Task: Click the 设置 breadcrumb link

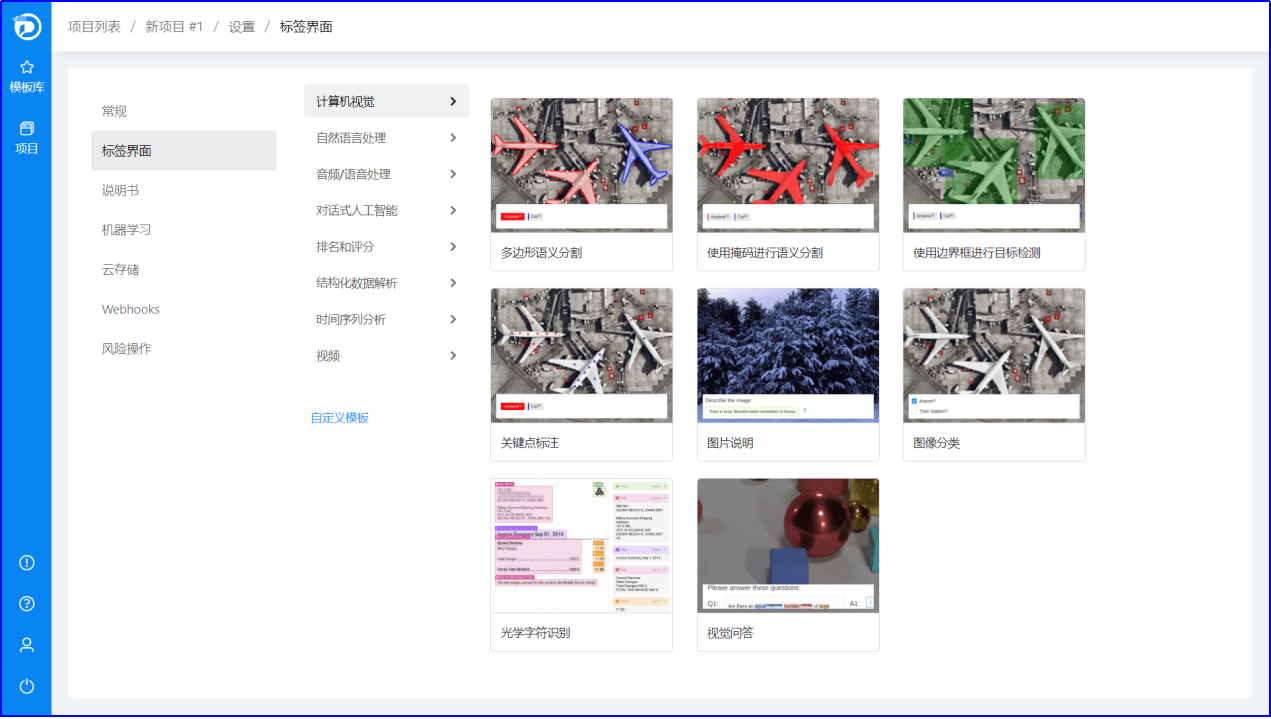Action: click(x=242, y=27)
